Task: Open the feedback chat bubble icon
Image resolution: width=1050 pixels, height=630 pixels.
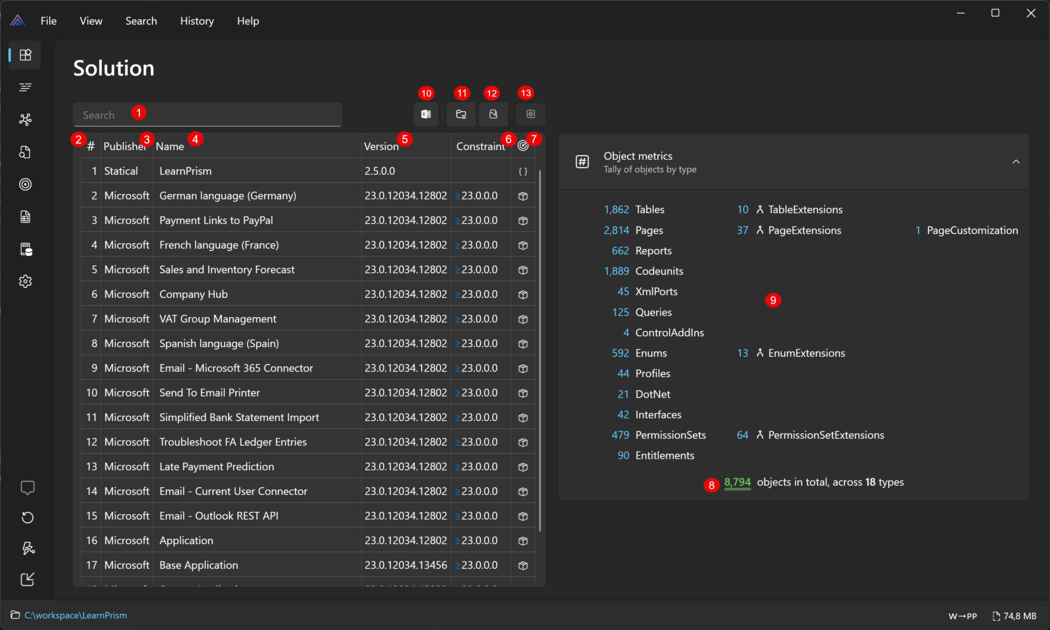Action: point(27,488)
